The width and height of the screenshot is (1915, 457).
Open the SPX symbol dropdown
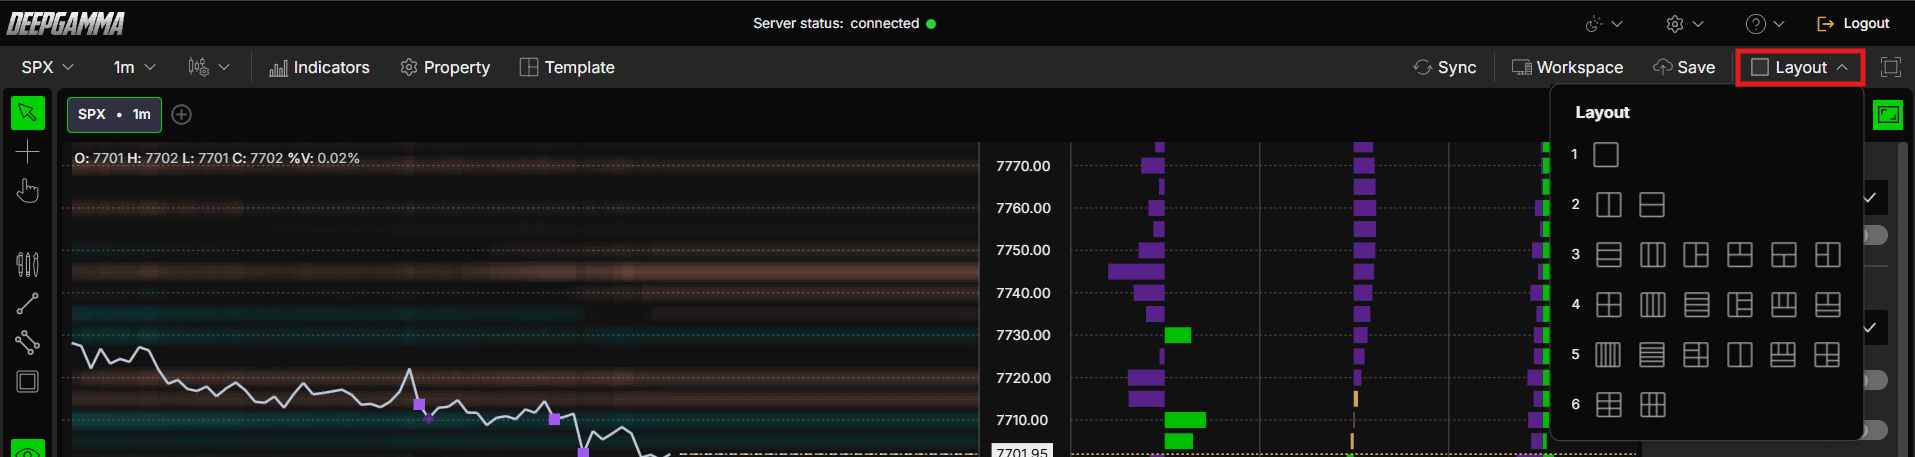pyautogui.click(x=48, y=67)
